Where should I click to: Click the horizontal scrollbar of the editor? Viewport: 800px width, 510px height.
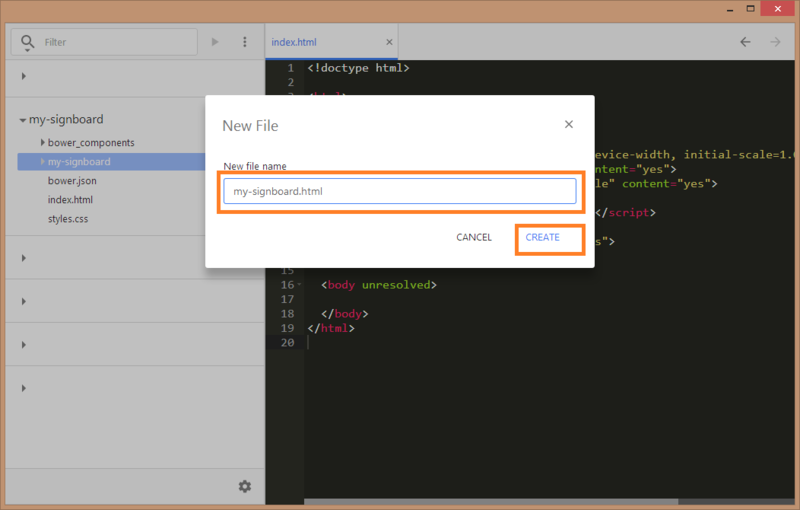point(491,502)
